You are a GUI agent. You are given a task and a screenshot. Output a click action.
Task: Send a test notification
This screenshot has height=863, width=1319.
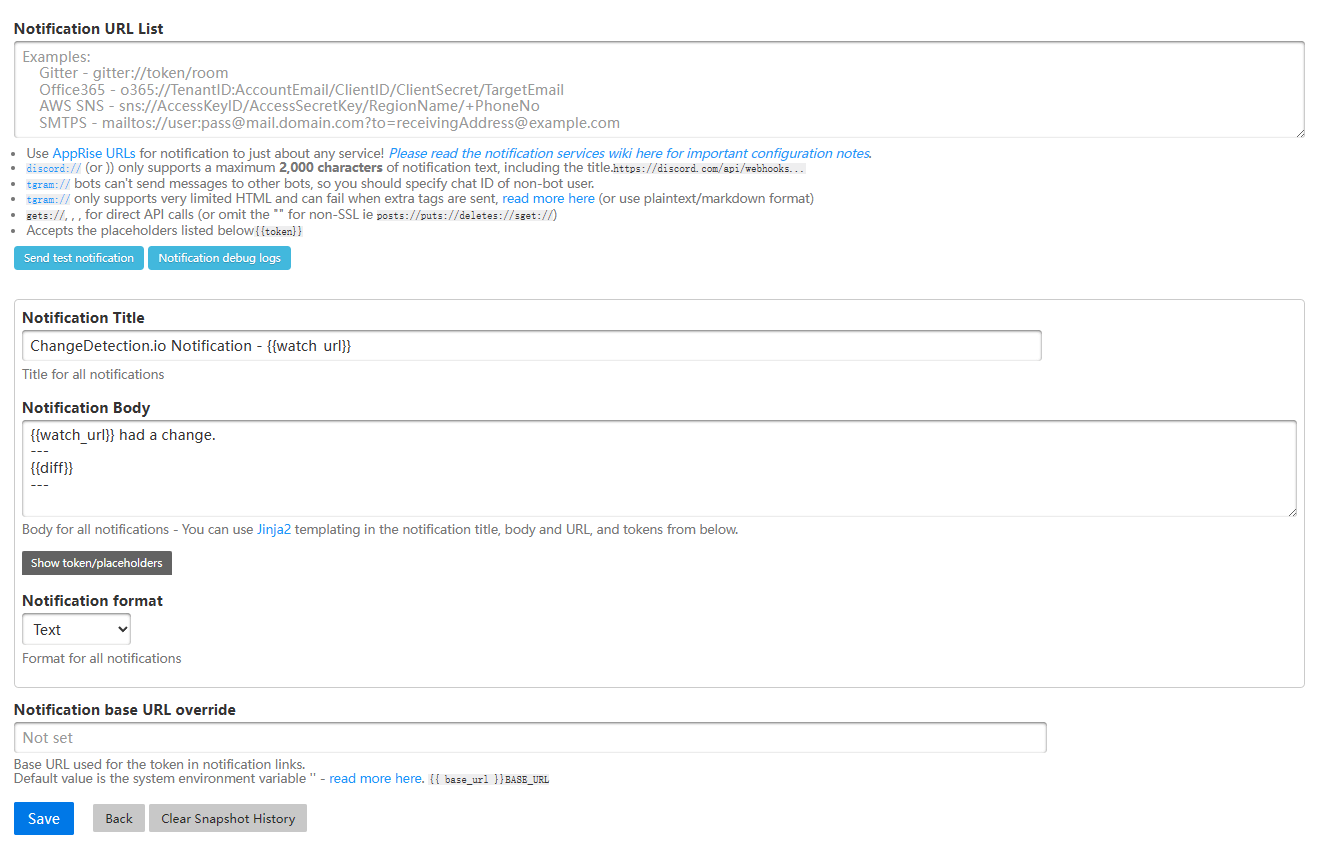point(78,257)
